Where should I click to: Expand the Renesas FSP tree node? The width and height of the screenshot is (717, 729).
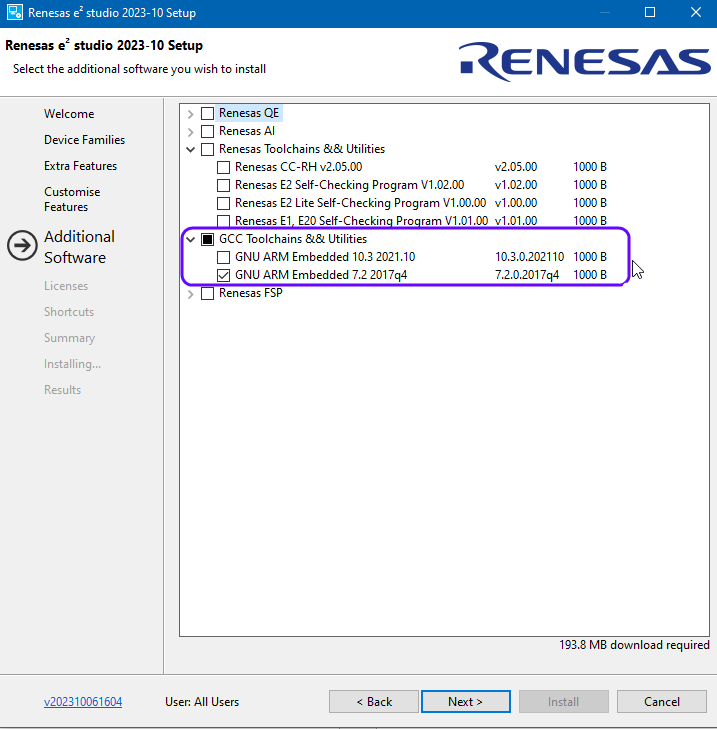(191, 293)
